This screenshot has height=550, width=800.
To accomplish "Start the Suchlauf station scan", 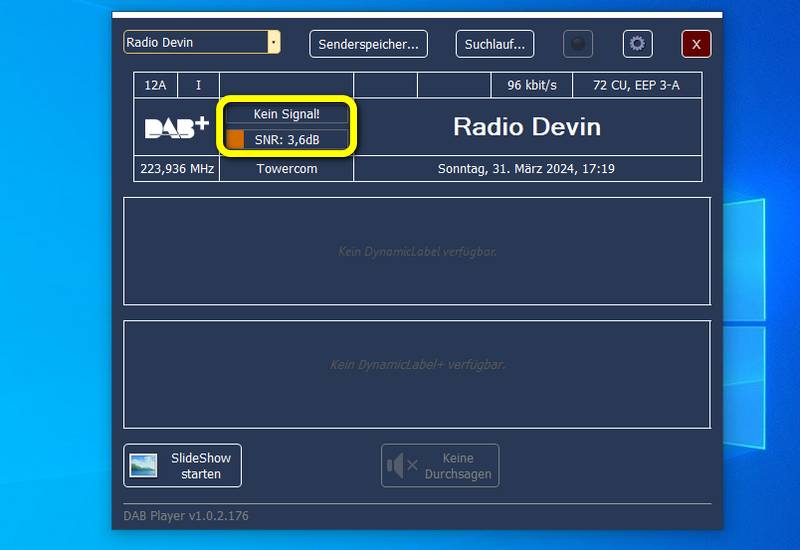I will point(495,44).
